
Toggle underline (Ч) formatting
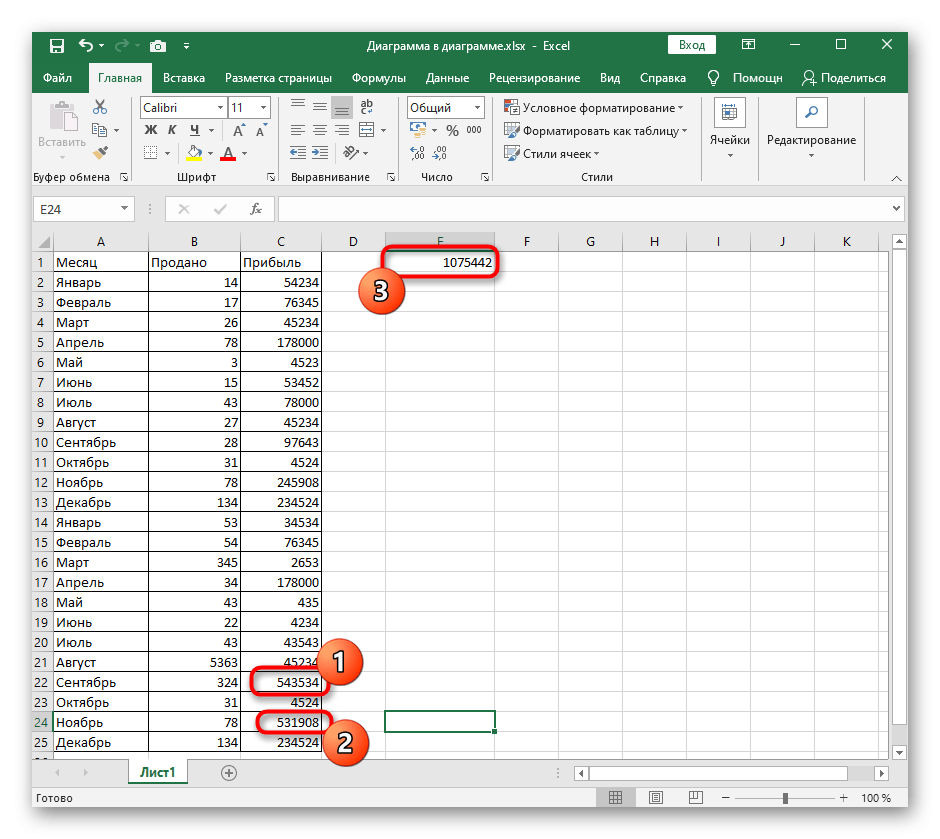point(194,130)
